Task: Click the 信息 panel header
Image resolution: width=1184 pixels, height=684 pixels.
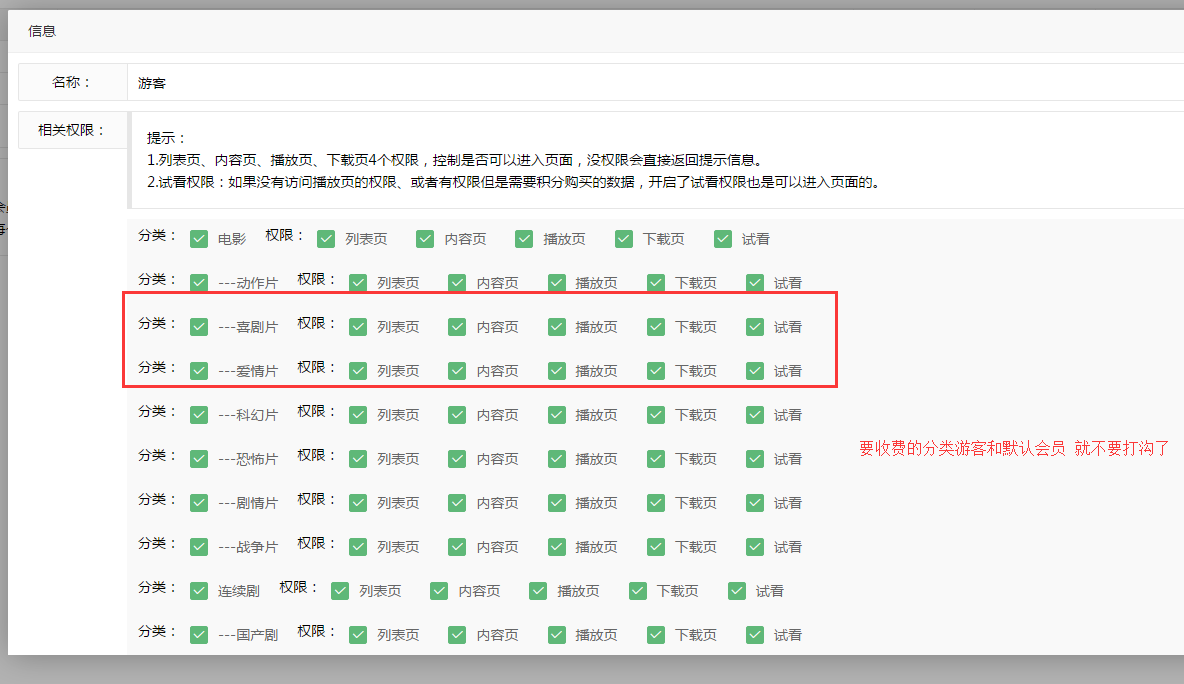Action: (44, 31)
